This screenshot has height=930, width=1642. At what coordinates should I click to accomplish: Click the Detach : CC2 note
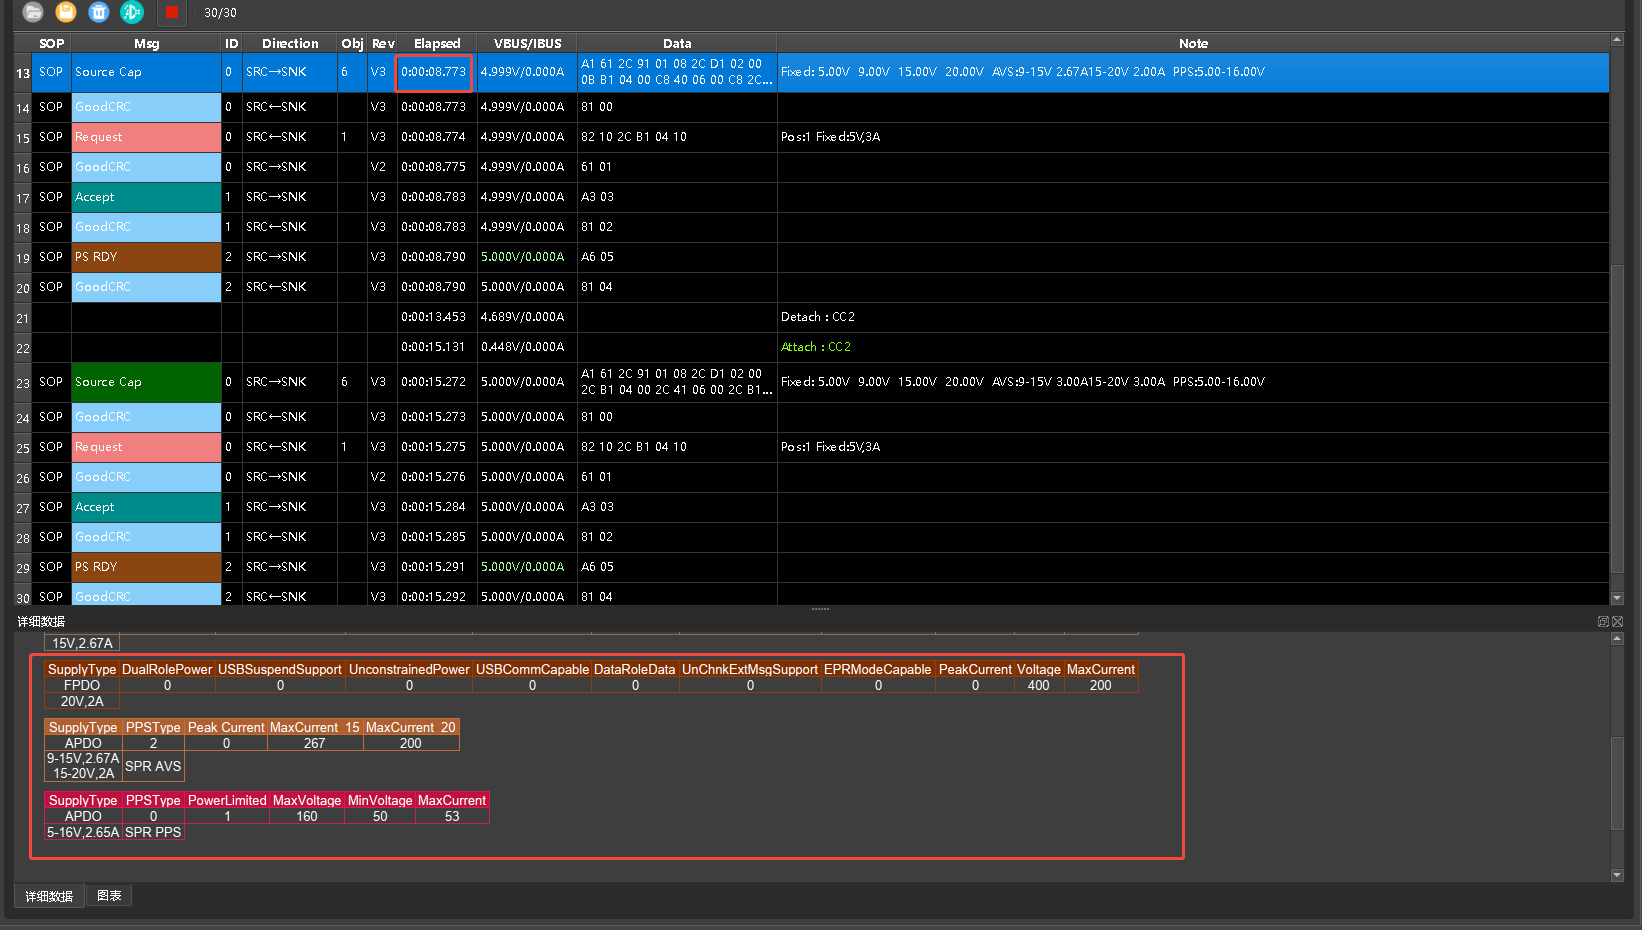pyautogui.click(x=818, y=317)
